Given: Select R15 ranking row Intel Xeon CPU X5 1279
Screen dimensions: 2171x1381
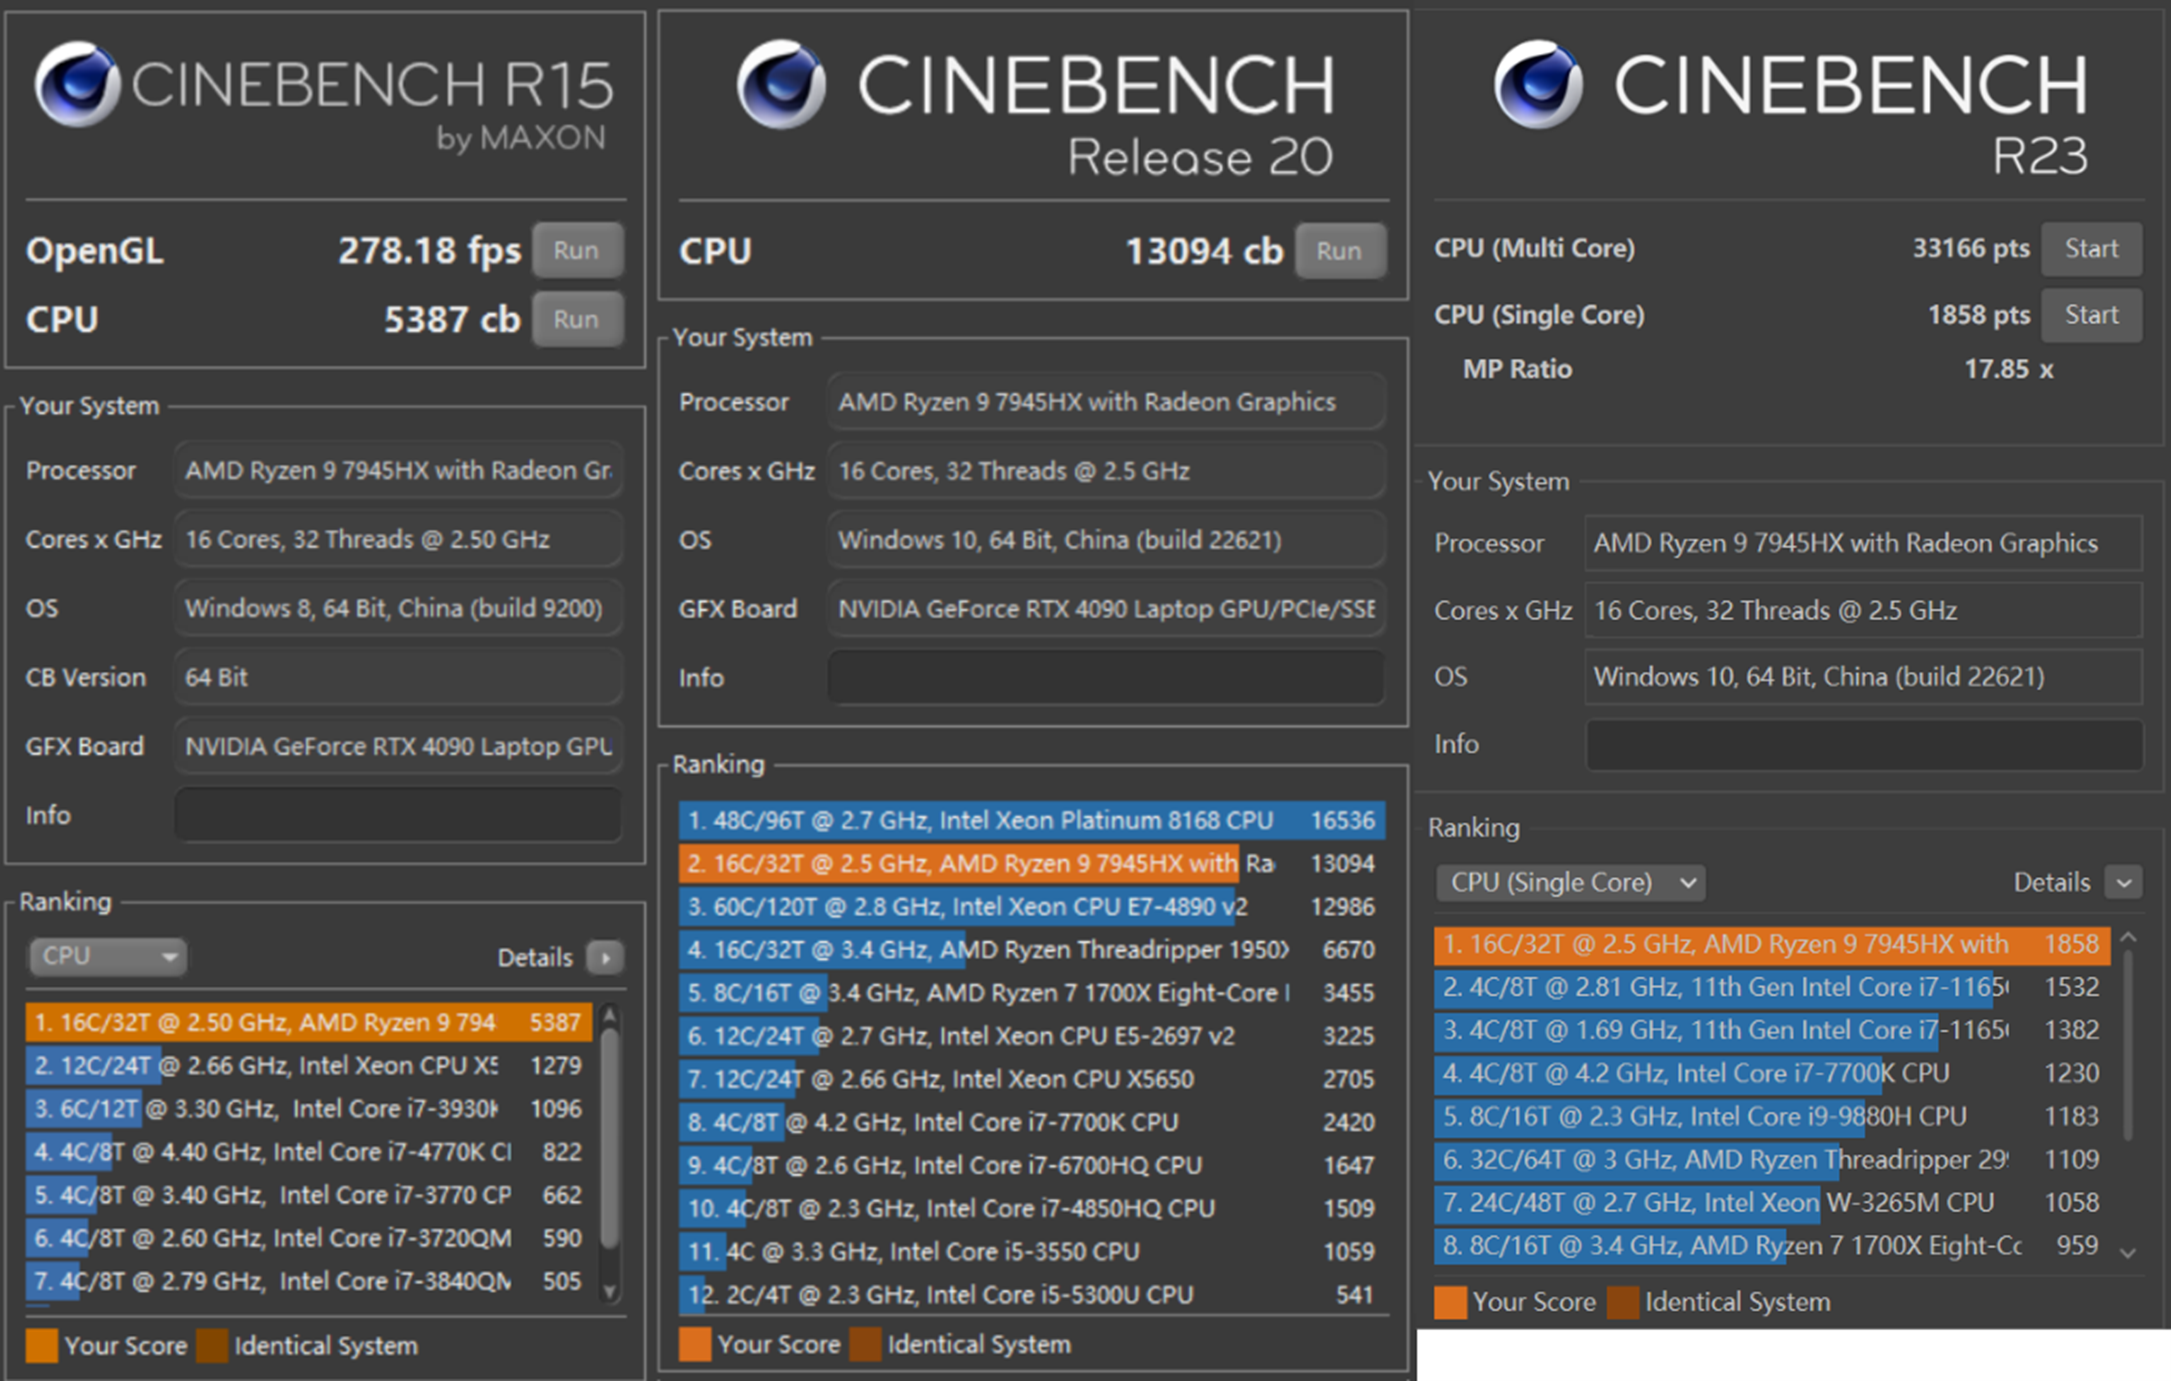Looking at the screenshot, I should [x=309, y=1065].
